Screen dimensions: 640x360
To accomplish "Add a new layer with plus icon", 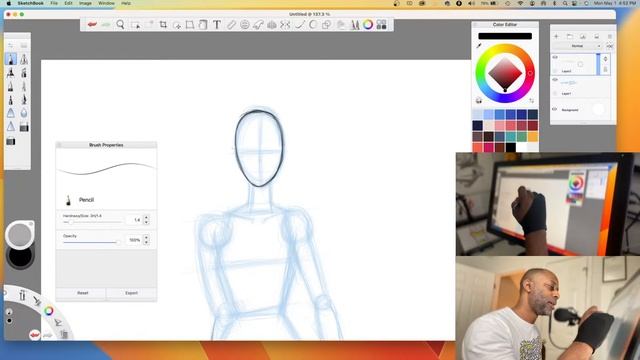I will (556, 36).
